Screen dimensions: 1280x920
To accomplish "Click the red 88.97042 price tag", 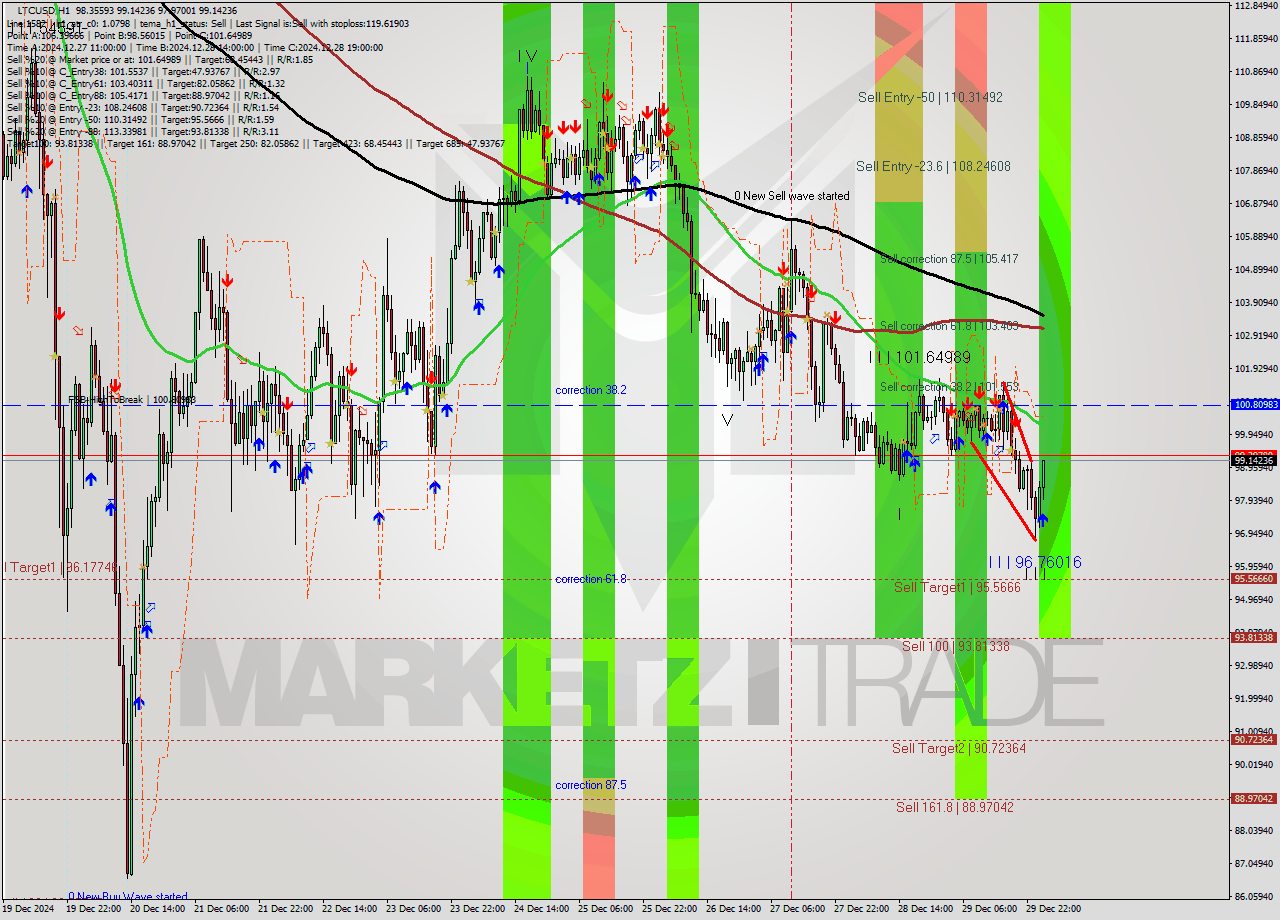I will pos(1254,799).
